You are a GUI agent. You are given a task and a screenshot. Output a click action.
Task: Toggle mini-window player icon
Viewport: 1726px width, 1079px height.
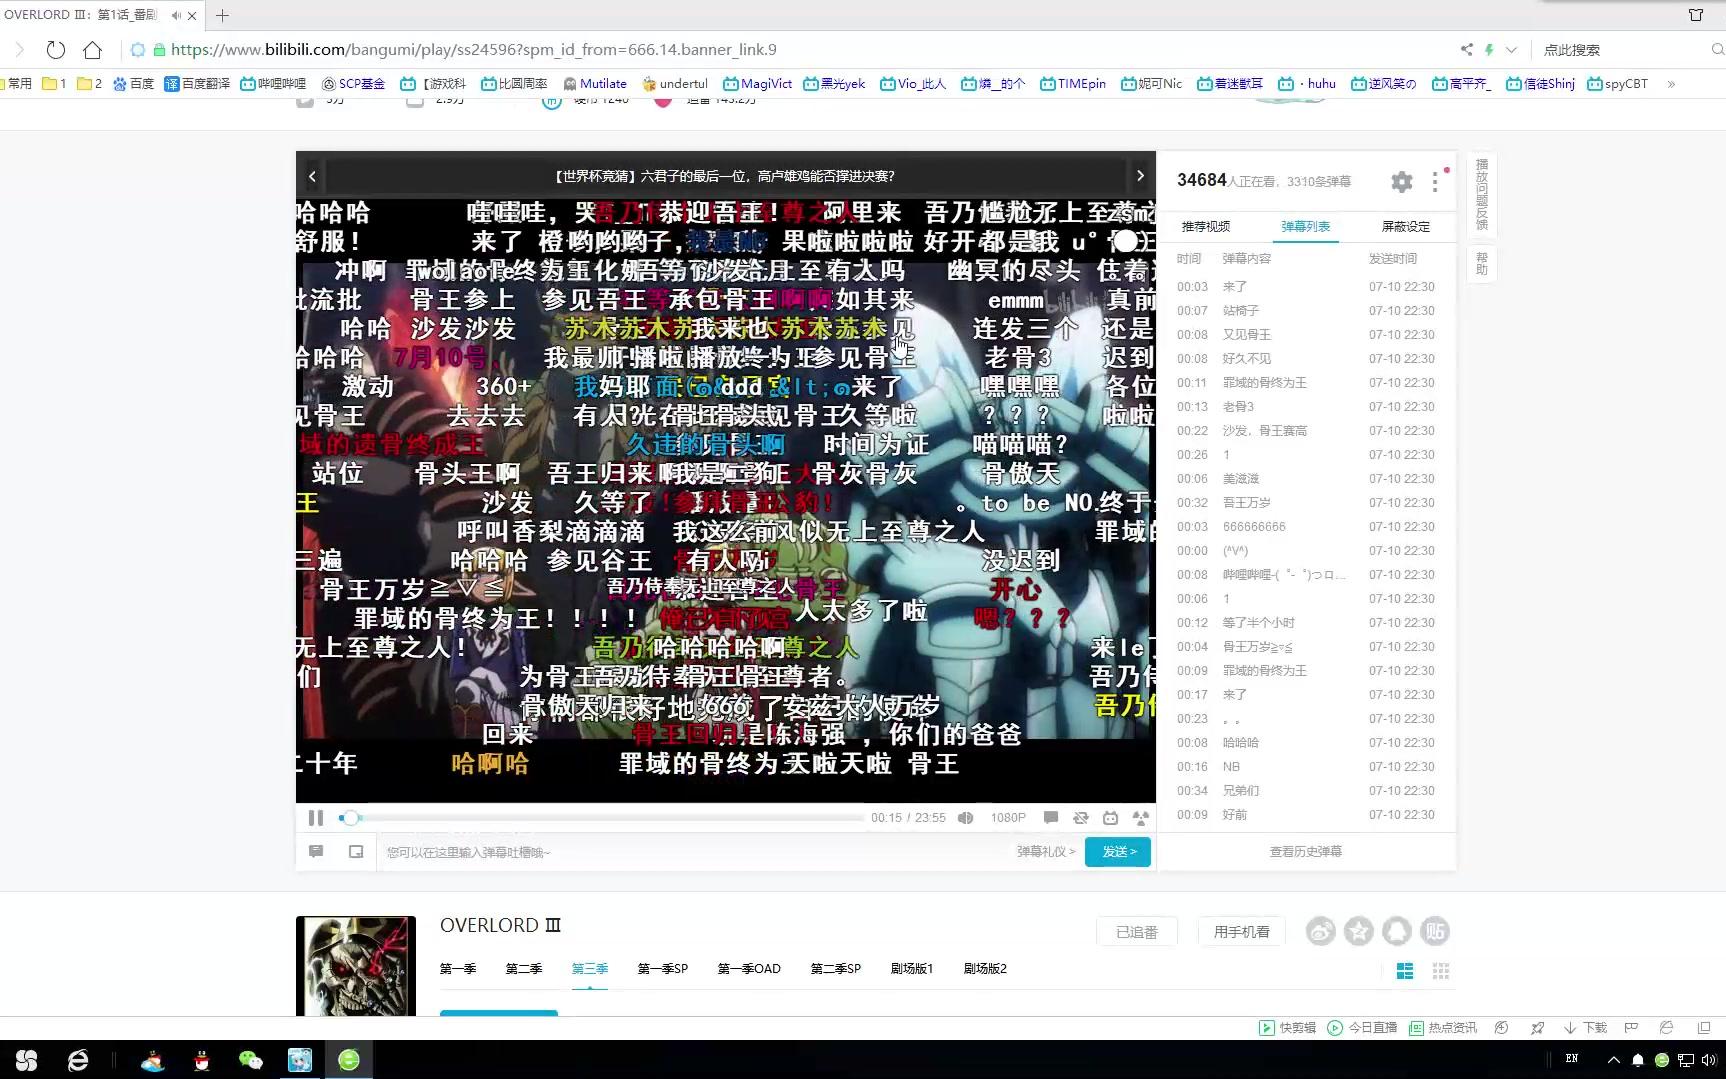(356, 851)
